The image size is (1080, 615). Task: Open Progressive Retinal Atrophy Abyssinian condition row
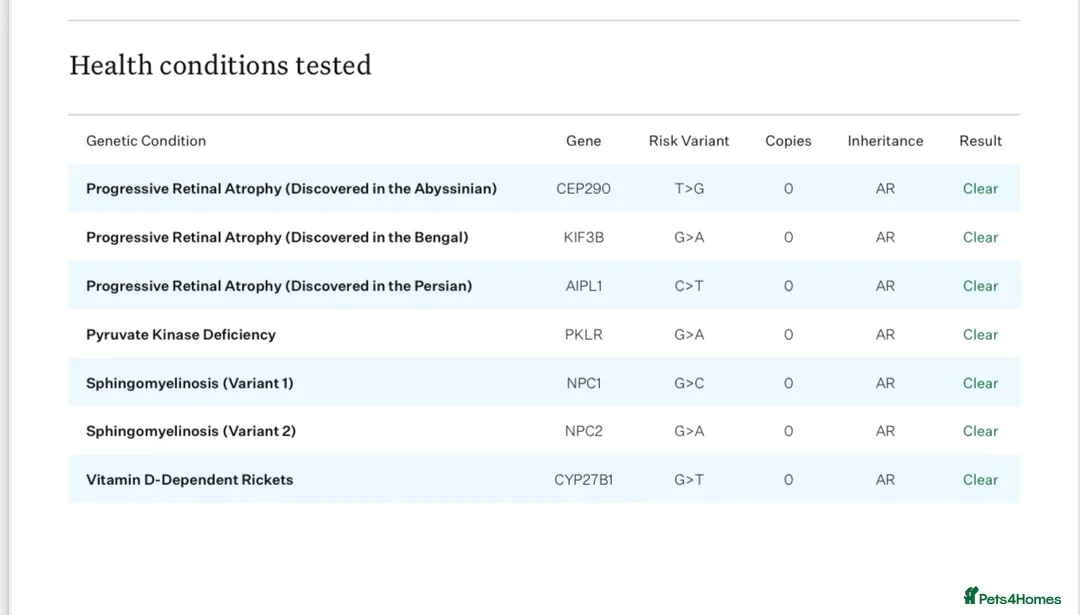[x=291, y=189]
